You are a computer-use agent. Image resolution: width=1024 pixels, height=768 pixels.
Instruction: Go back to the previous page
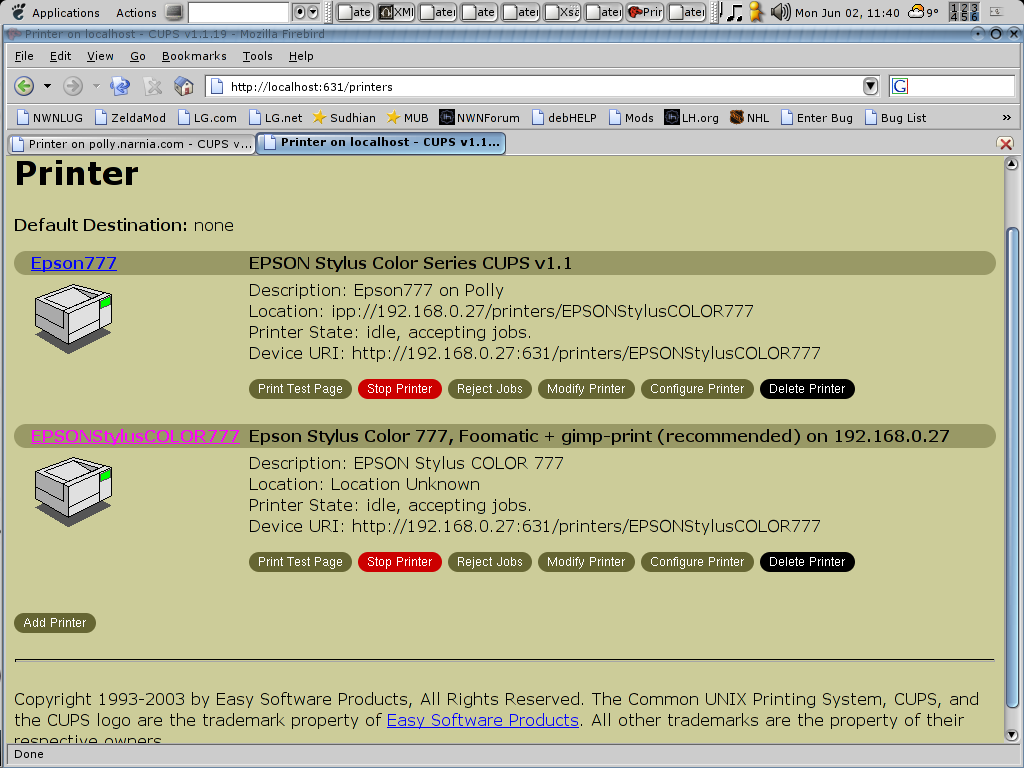pyautogui.click(x=24, y=86)
